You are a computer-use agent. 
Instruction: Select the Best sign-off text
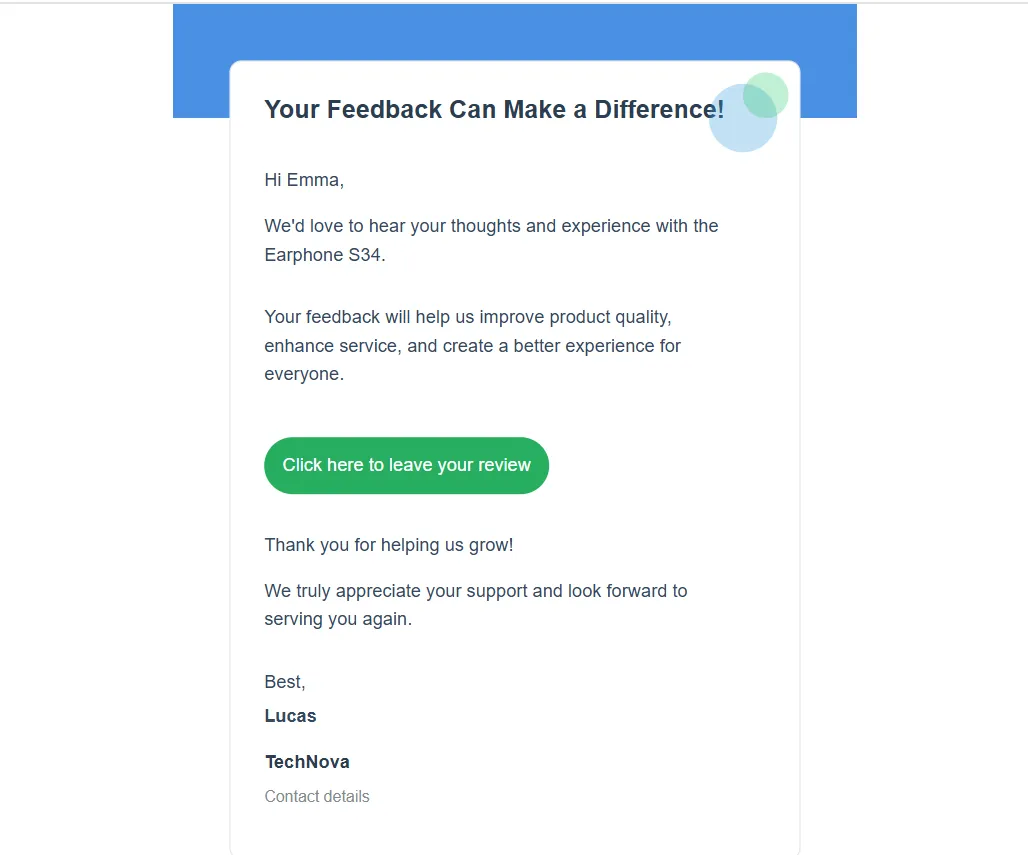click(284, 681)
